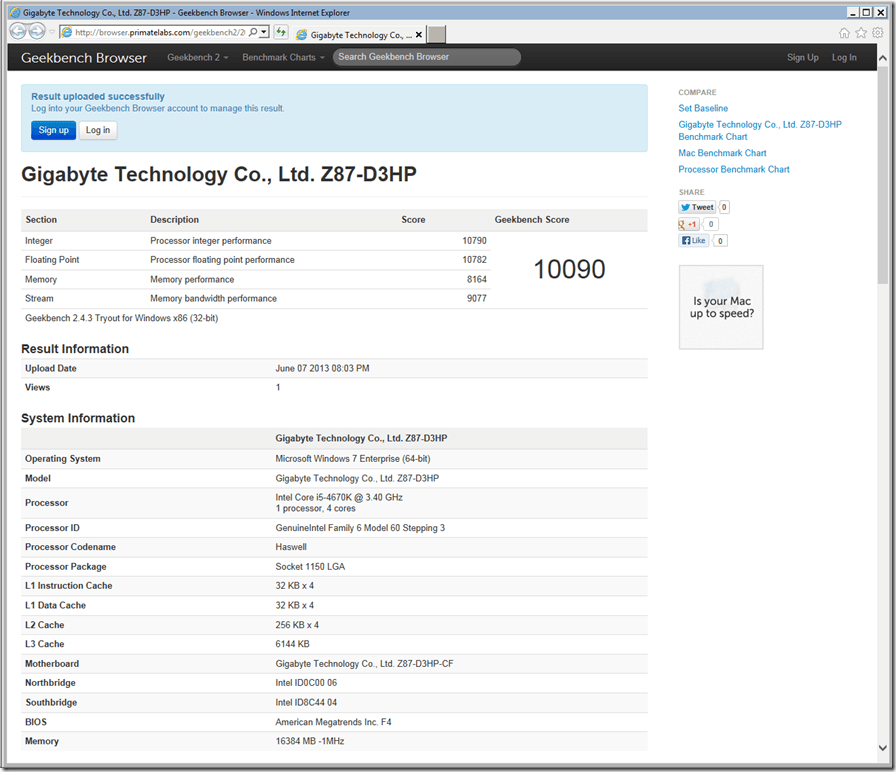Image resolution: width=896 pixels, height=772 pixels.
Task: Click the 'American Megatrends Inc. F4' BIOS value
Action: point(333,722)
